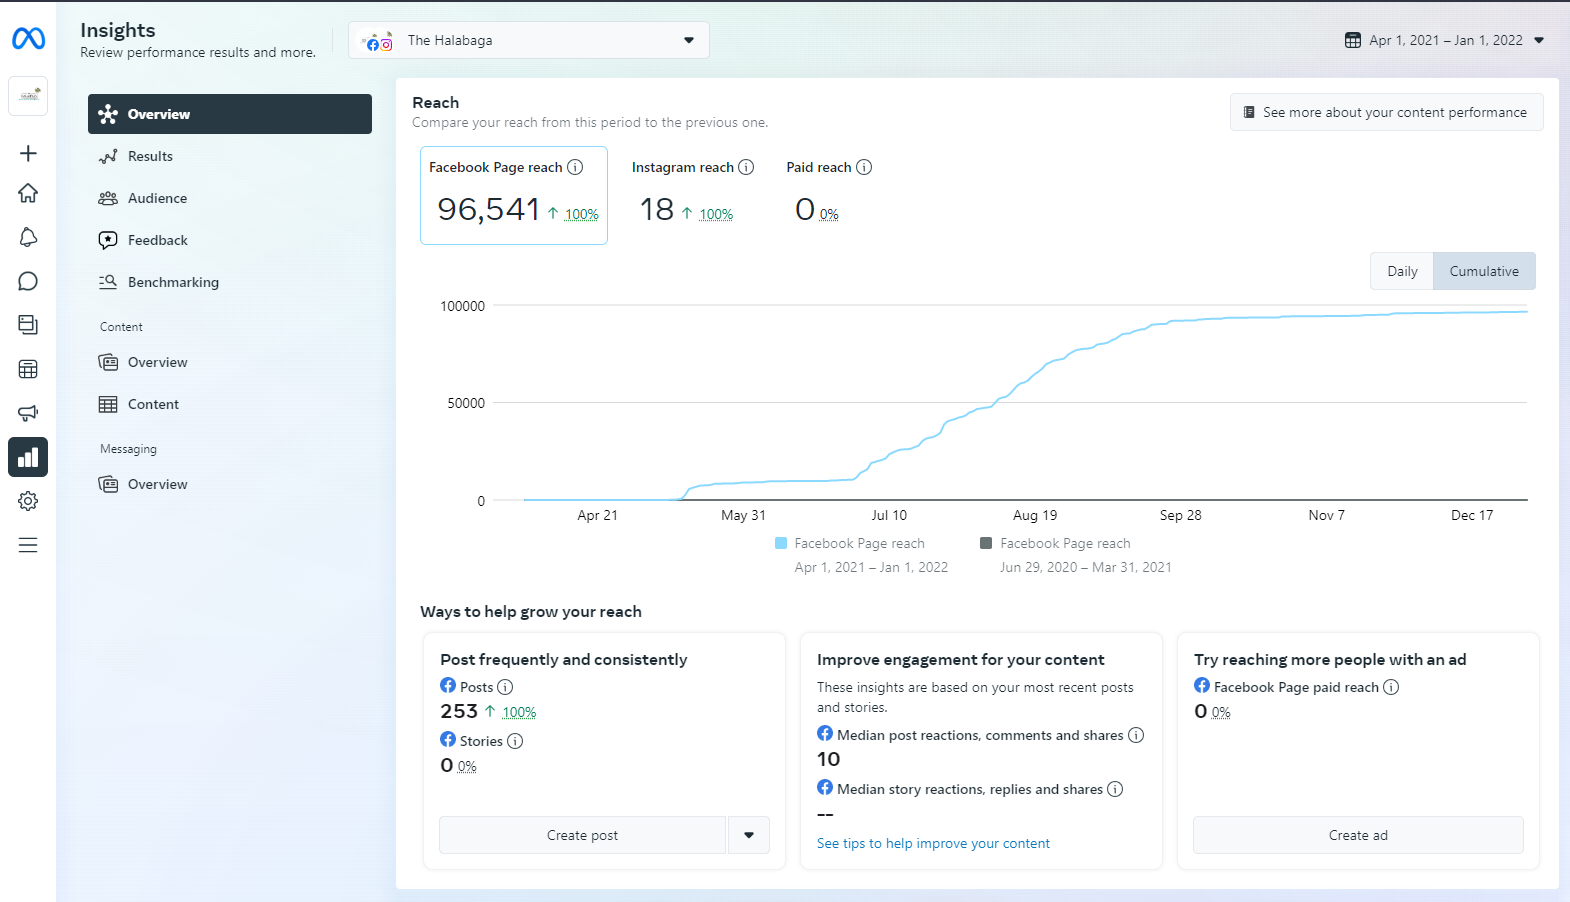Click info icon next to Posts
This screenshot has height=902, width=1570.
(x=505, y=687)
